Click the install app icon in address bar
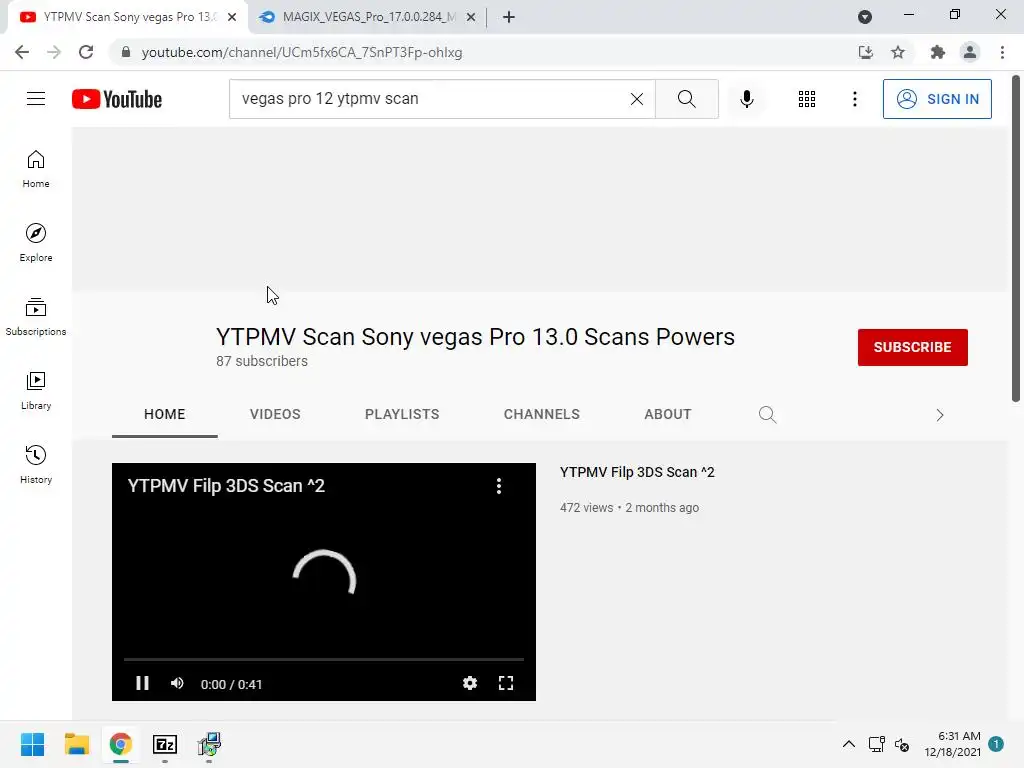This screenshot has height=768, width=1024. coord(865,52)
